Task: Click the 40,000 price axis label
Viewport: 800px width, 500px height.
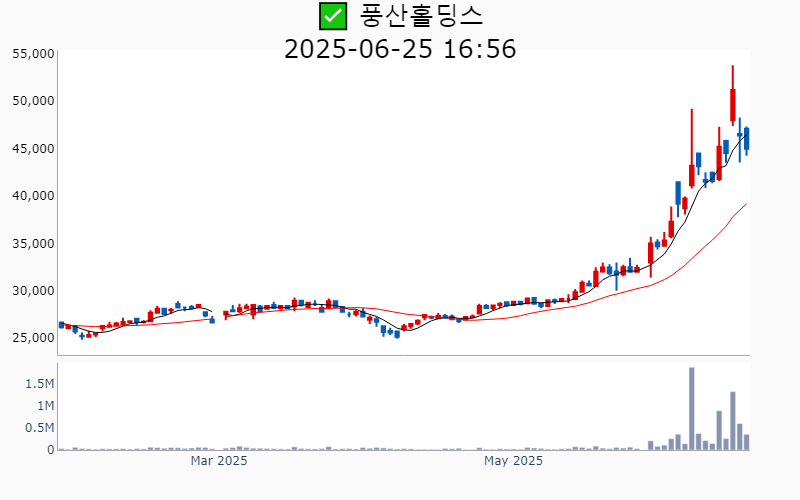Action: pos(33,196)
